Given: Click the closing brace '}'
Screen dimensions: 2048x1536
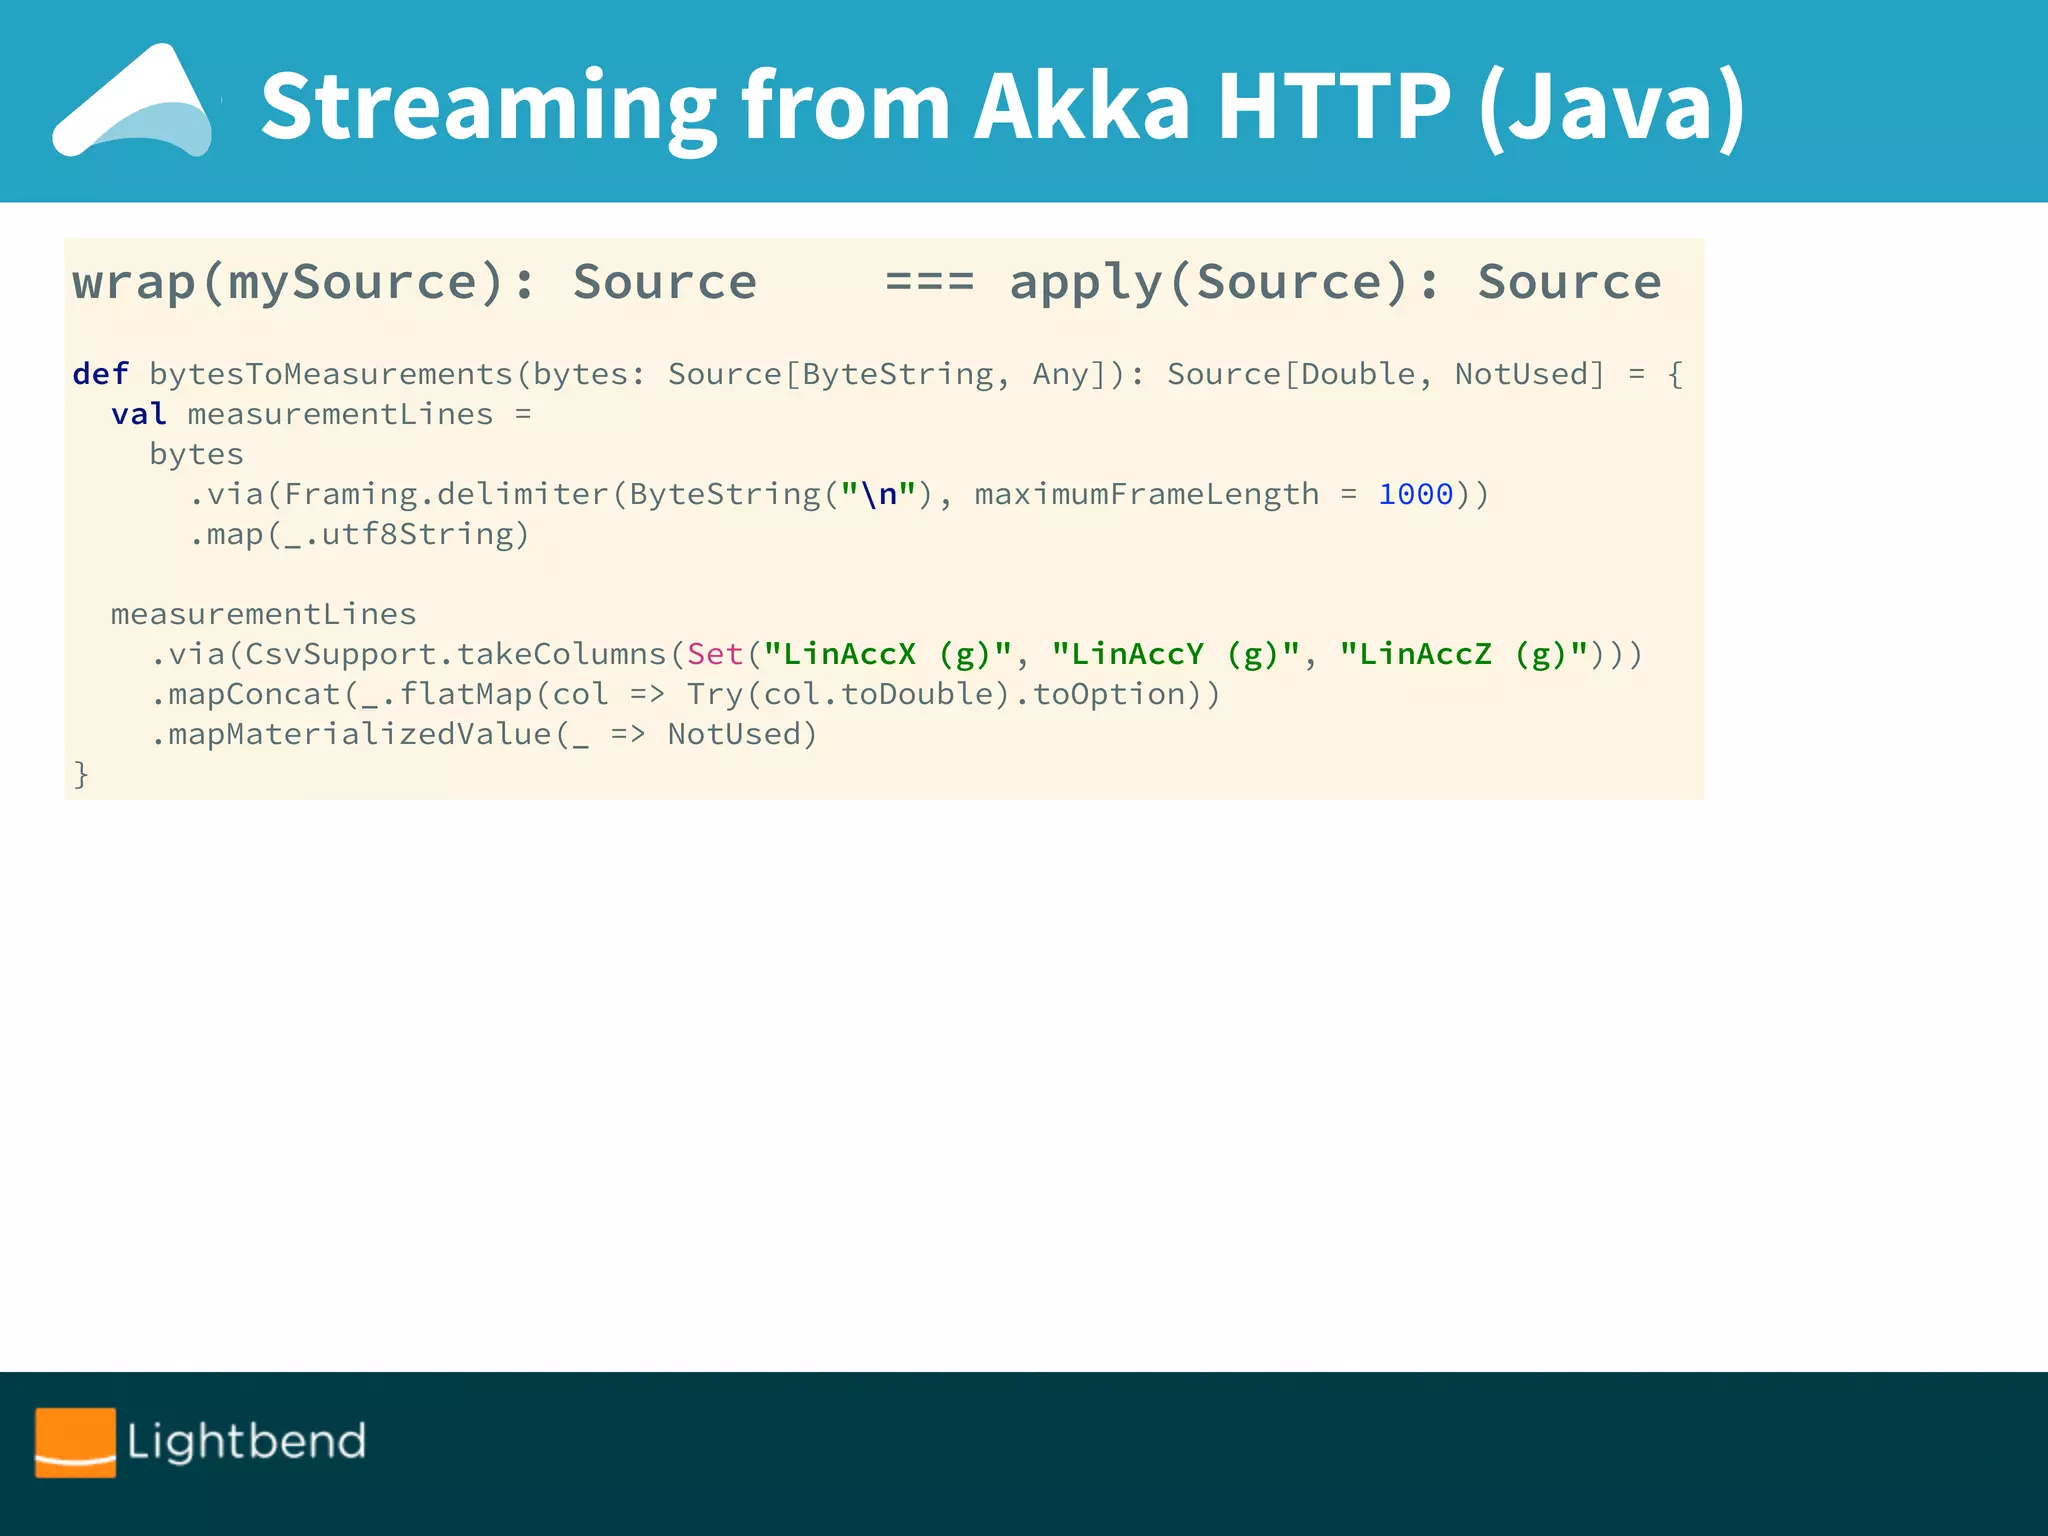Looking at the screenshot, I should pos(81,774).
